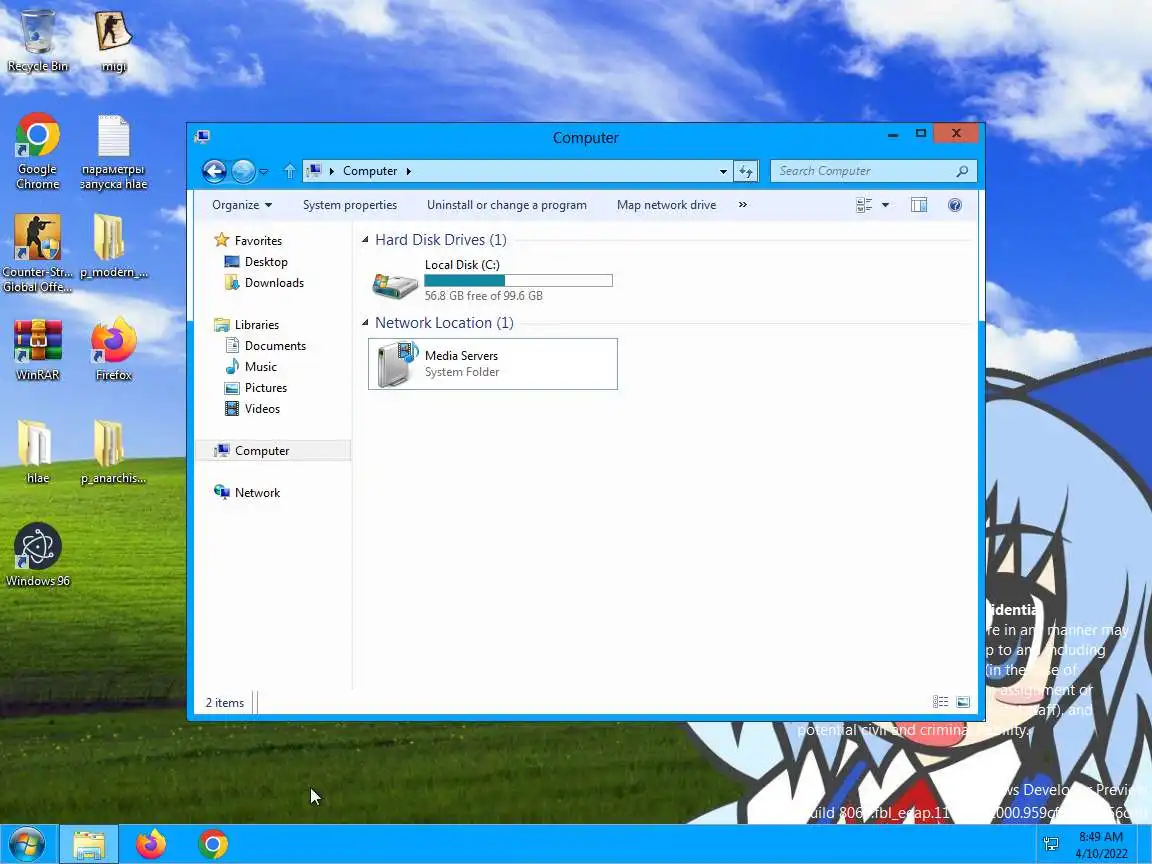Screen dimensions: 1152x864
Task: Maximize the Computer window
Action: [921, 134]
